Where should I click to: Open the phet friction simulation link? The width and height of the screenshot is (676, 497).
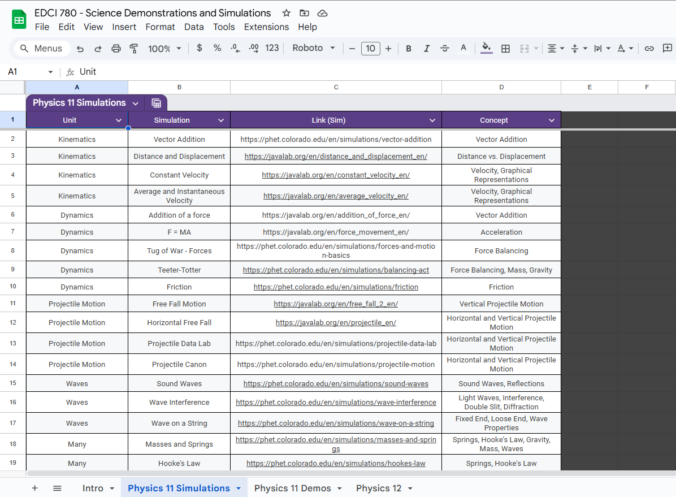click(336, 287)
